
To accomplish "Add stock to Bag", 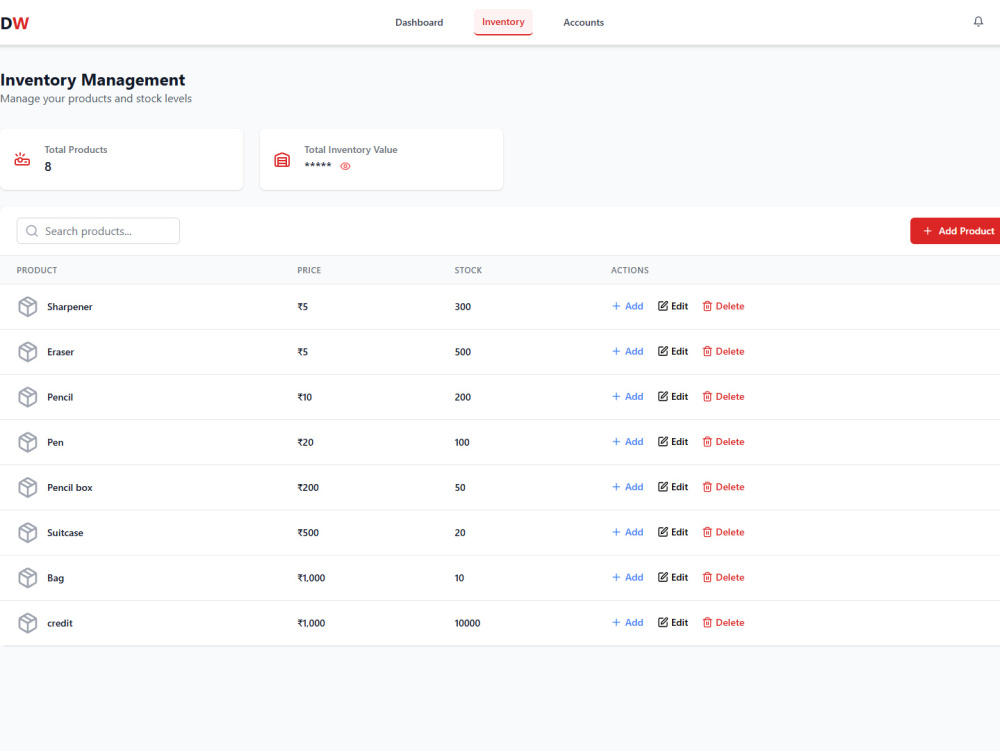I will click(628, 578).
